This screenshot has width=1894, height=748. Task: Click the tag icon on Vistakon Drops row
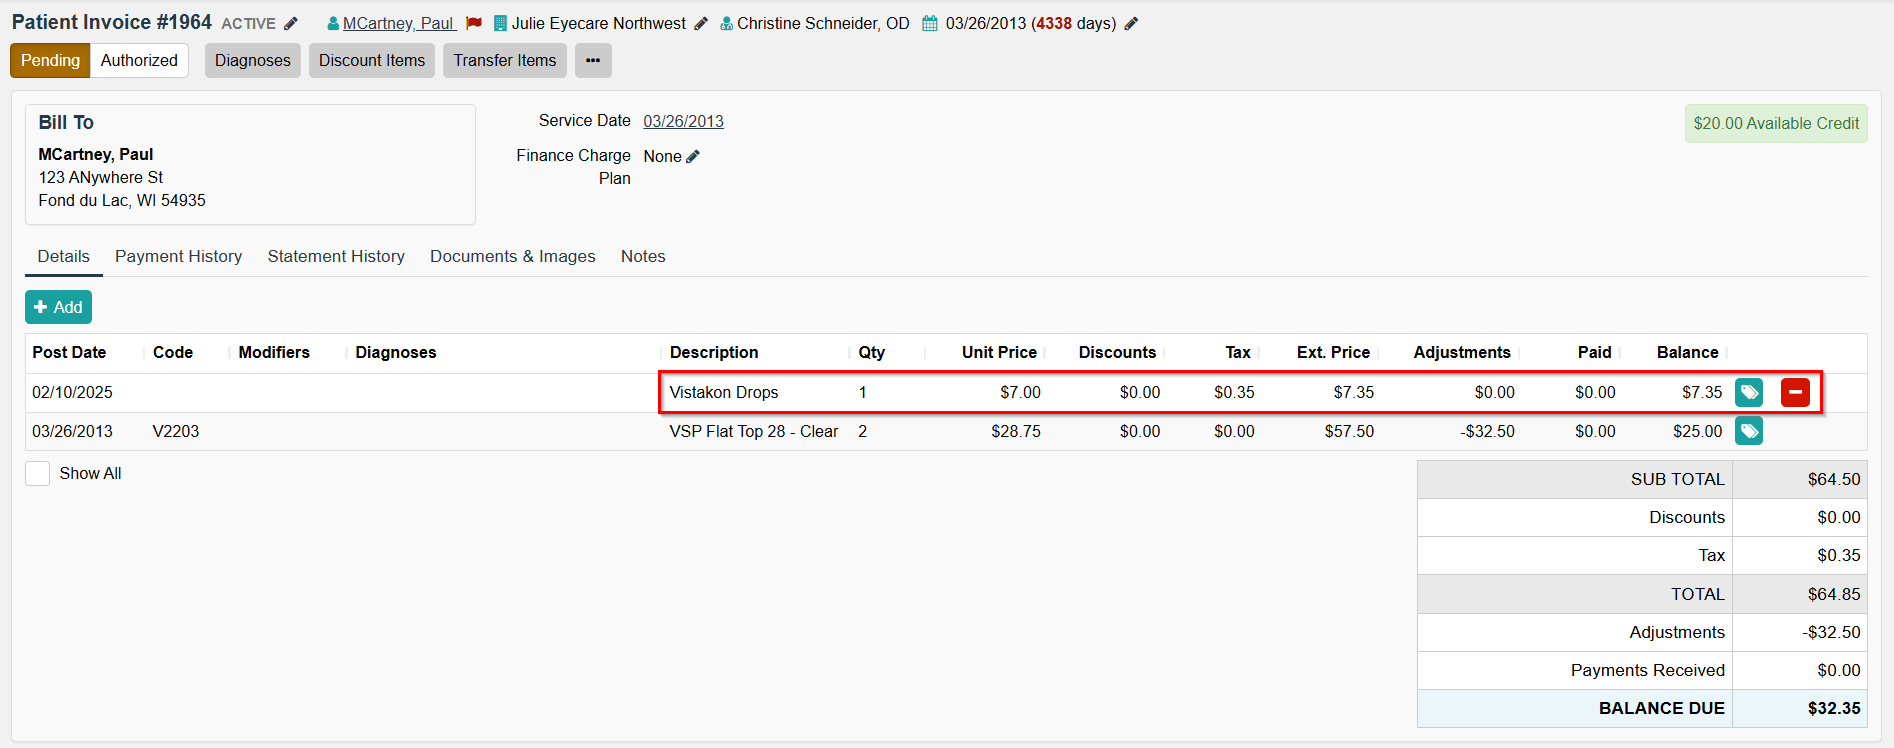tap(1749, 392)
